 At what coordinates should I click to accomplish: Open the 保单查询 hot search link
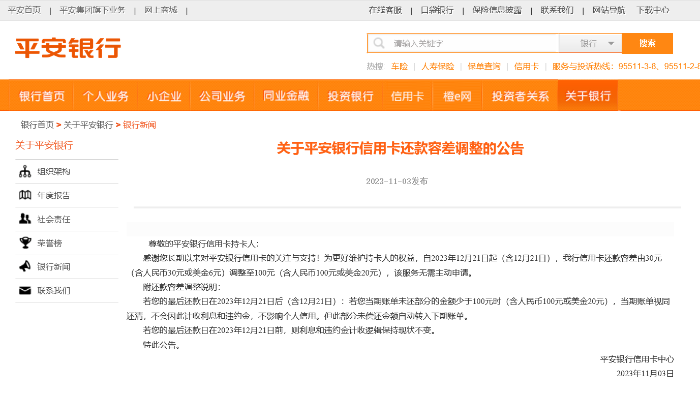(x=484, y=67)
